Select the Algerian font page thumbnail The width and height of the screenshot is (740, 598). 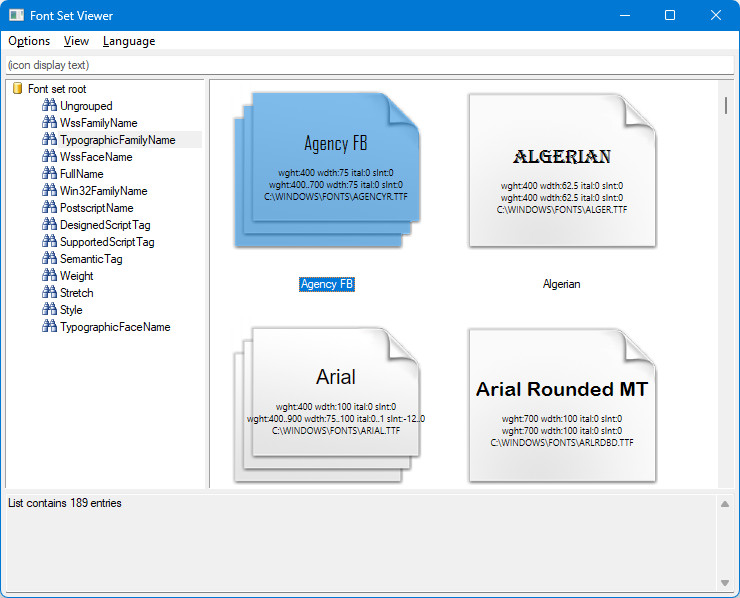tap(562, 170)
